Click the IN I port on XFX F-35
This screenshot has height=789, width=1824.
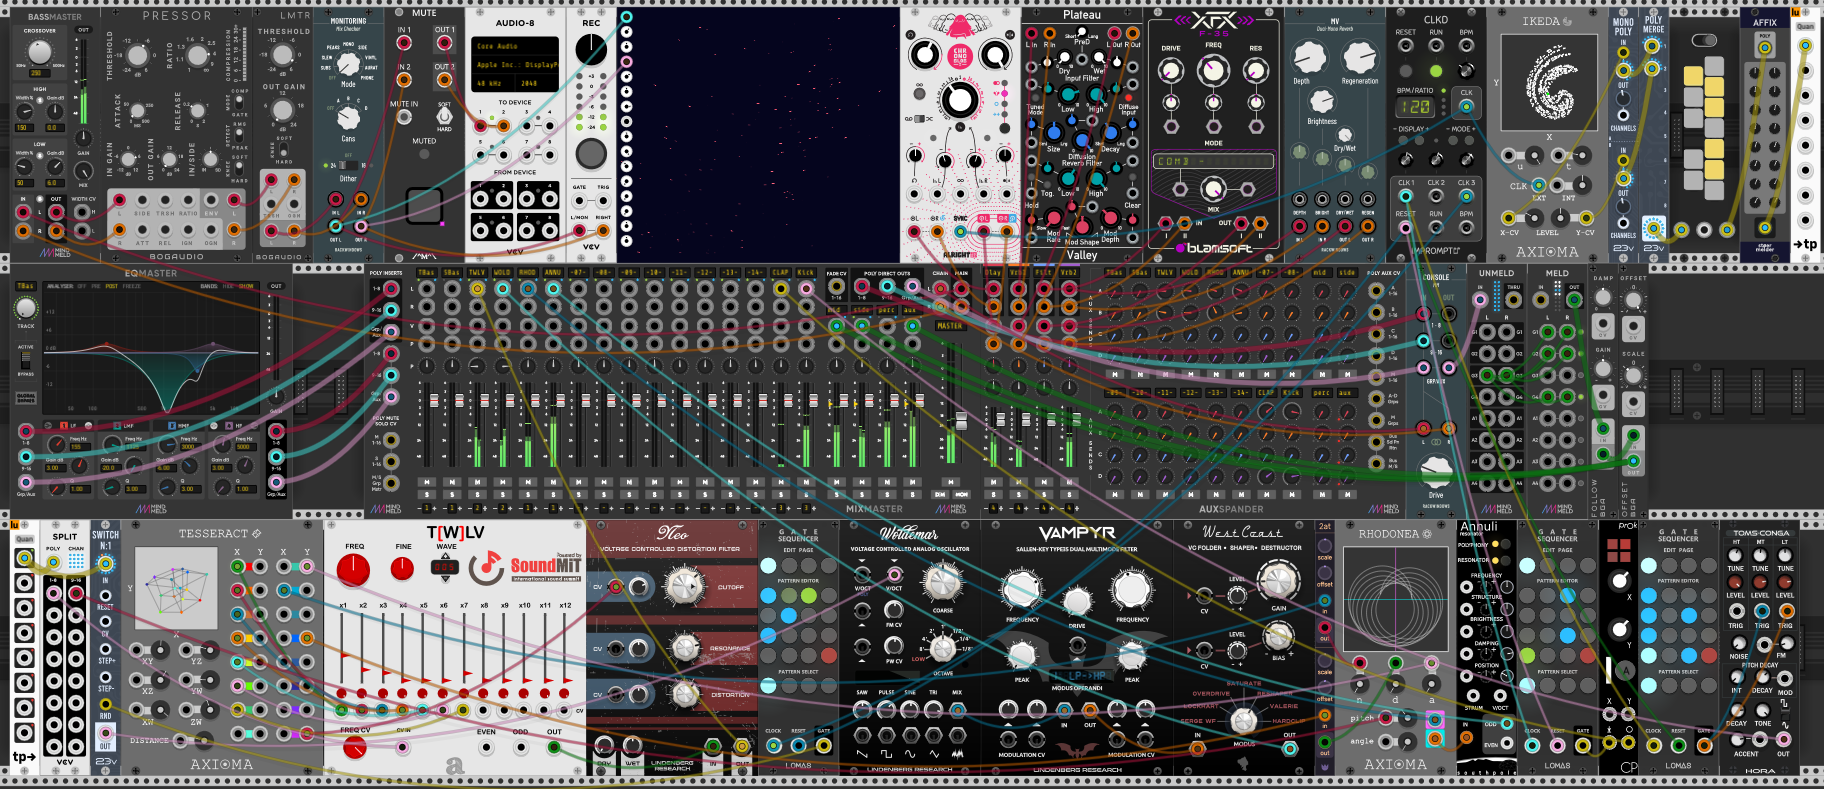coord(1165,223)
